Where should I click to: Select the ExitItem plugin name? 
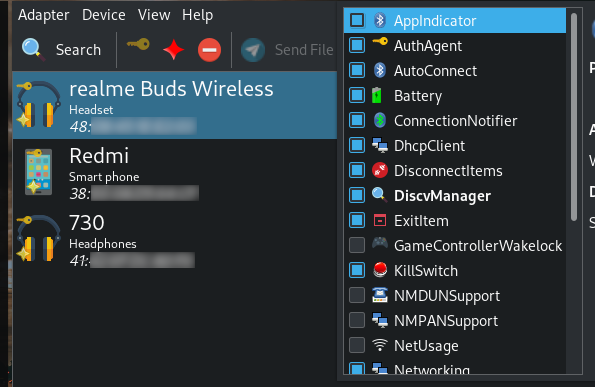(x=421, y=221)
